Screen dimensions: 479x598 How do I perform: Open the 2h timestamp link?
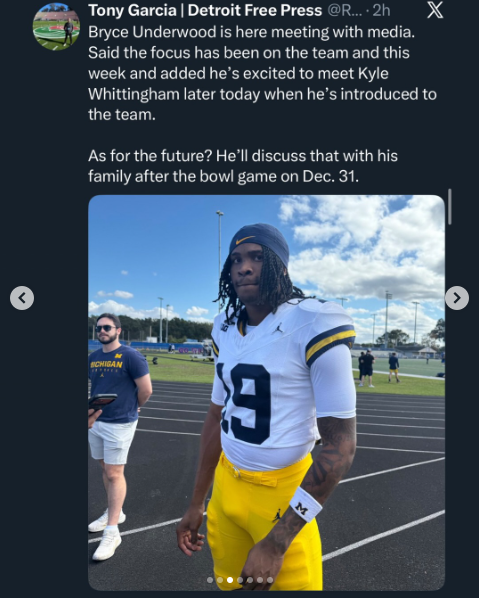coord(381,11)
